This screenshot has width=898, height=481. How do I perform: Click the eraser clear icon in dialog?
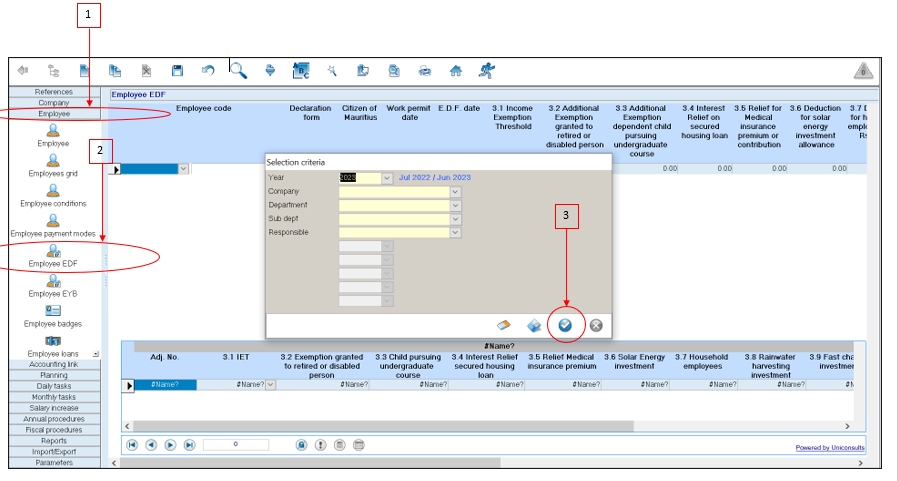(x=504, y=325)
